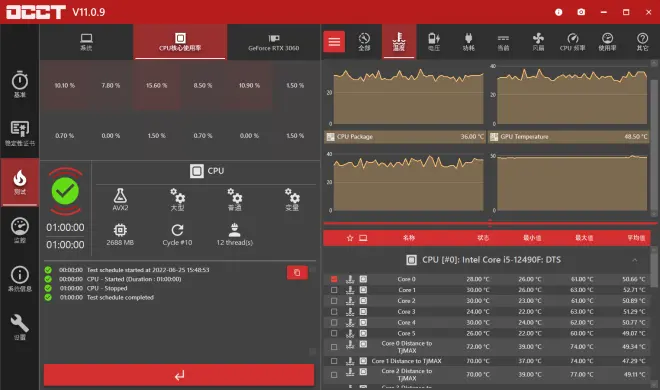Collapse the CPU Intel Core i5-12490F DTS group
This screenshot has height=390, width=660.
(x=634, y=260)
